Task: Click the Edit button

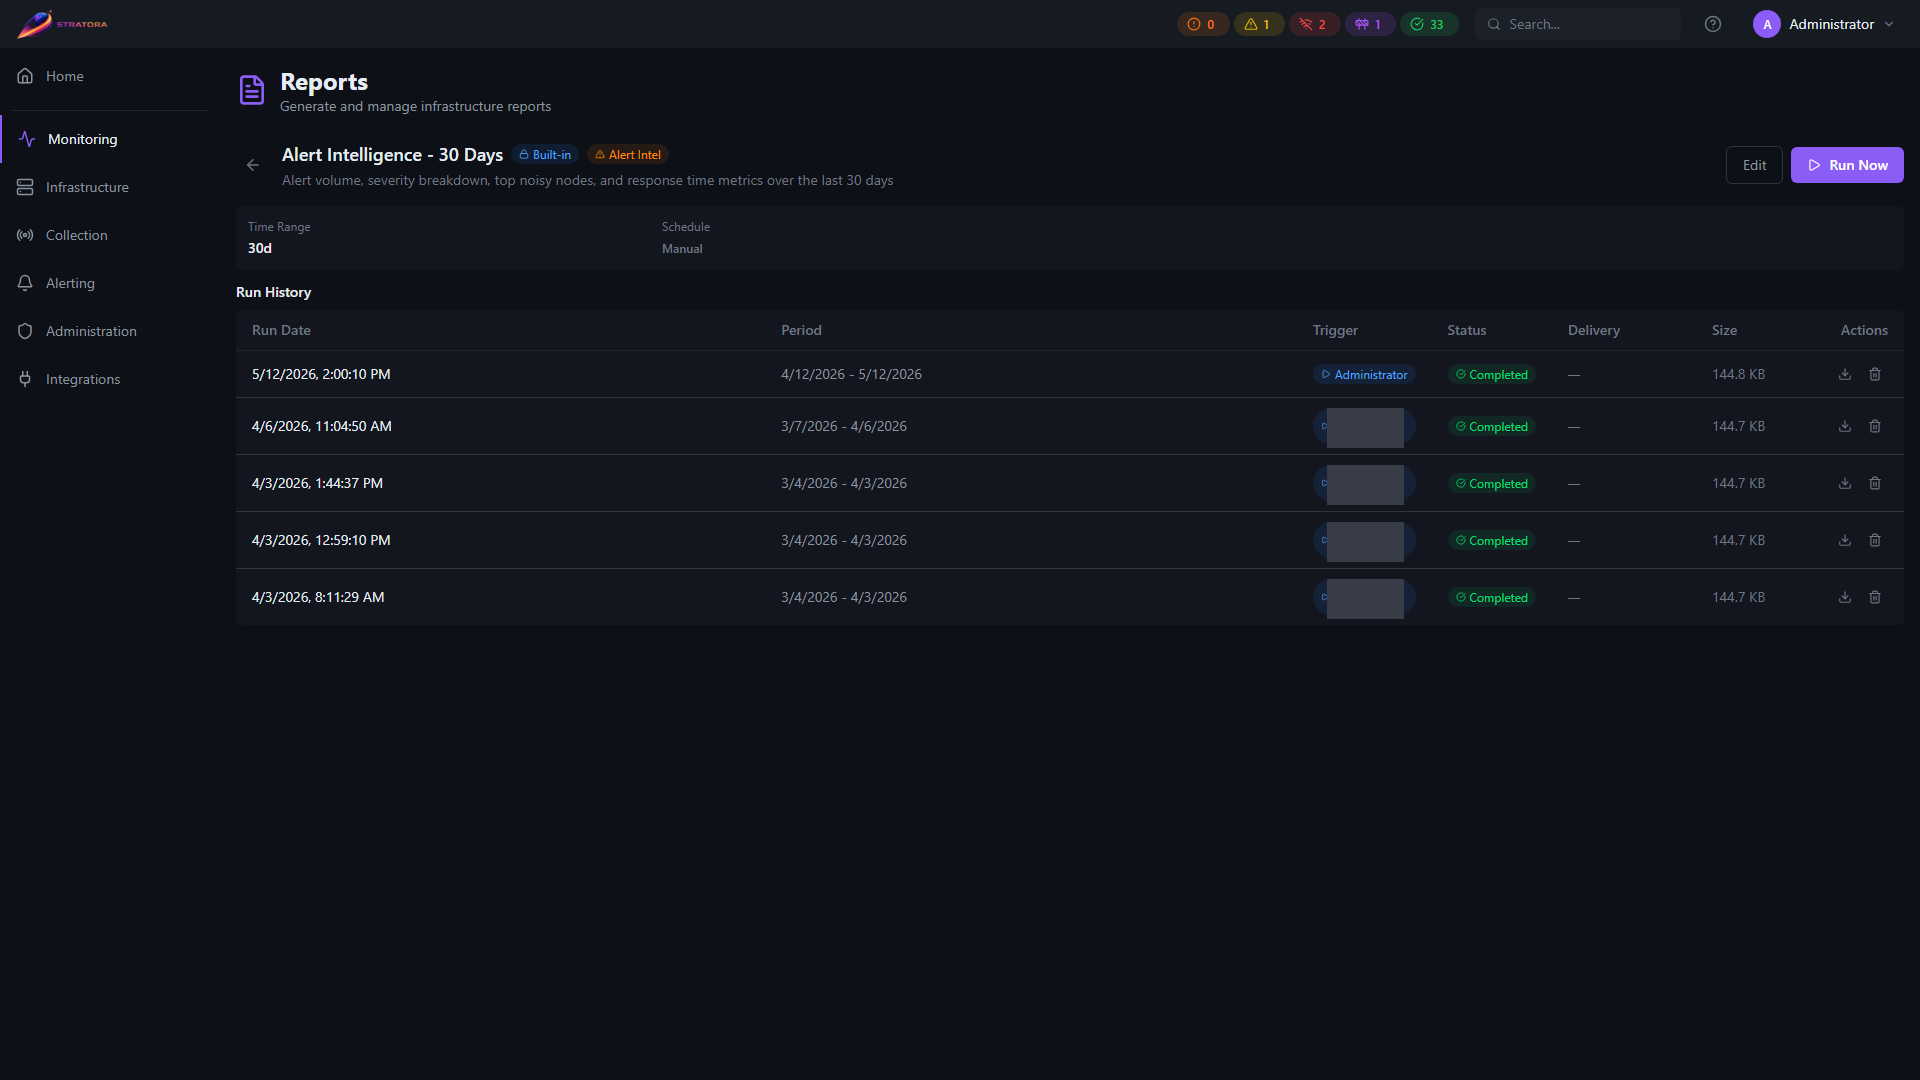Action: (x=1754, y=165)
